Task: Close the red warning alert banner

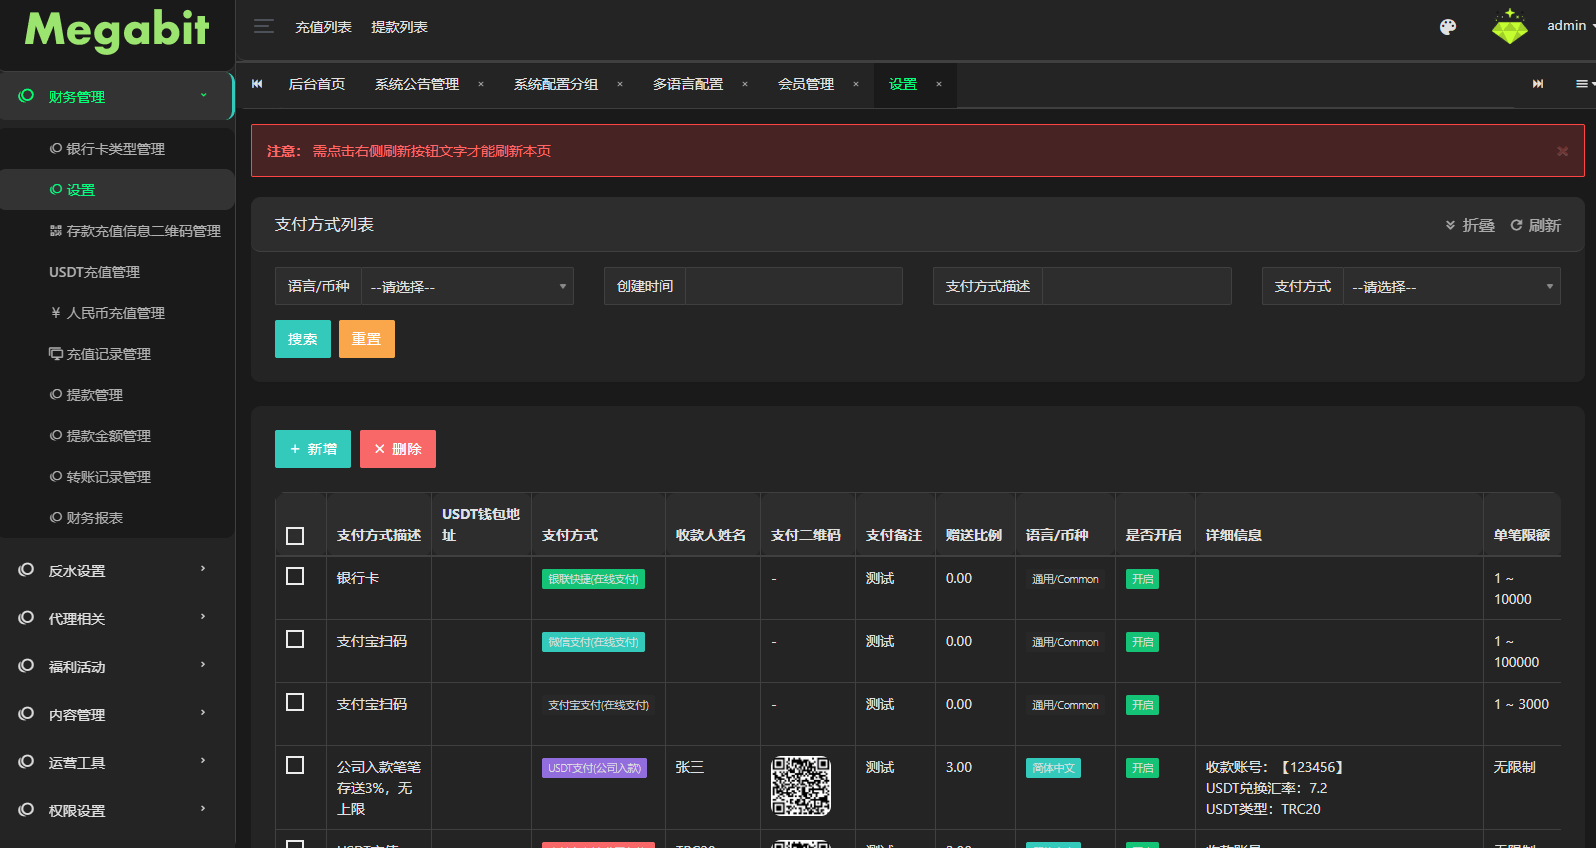Action: point(1562,151)
